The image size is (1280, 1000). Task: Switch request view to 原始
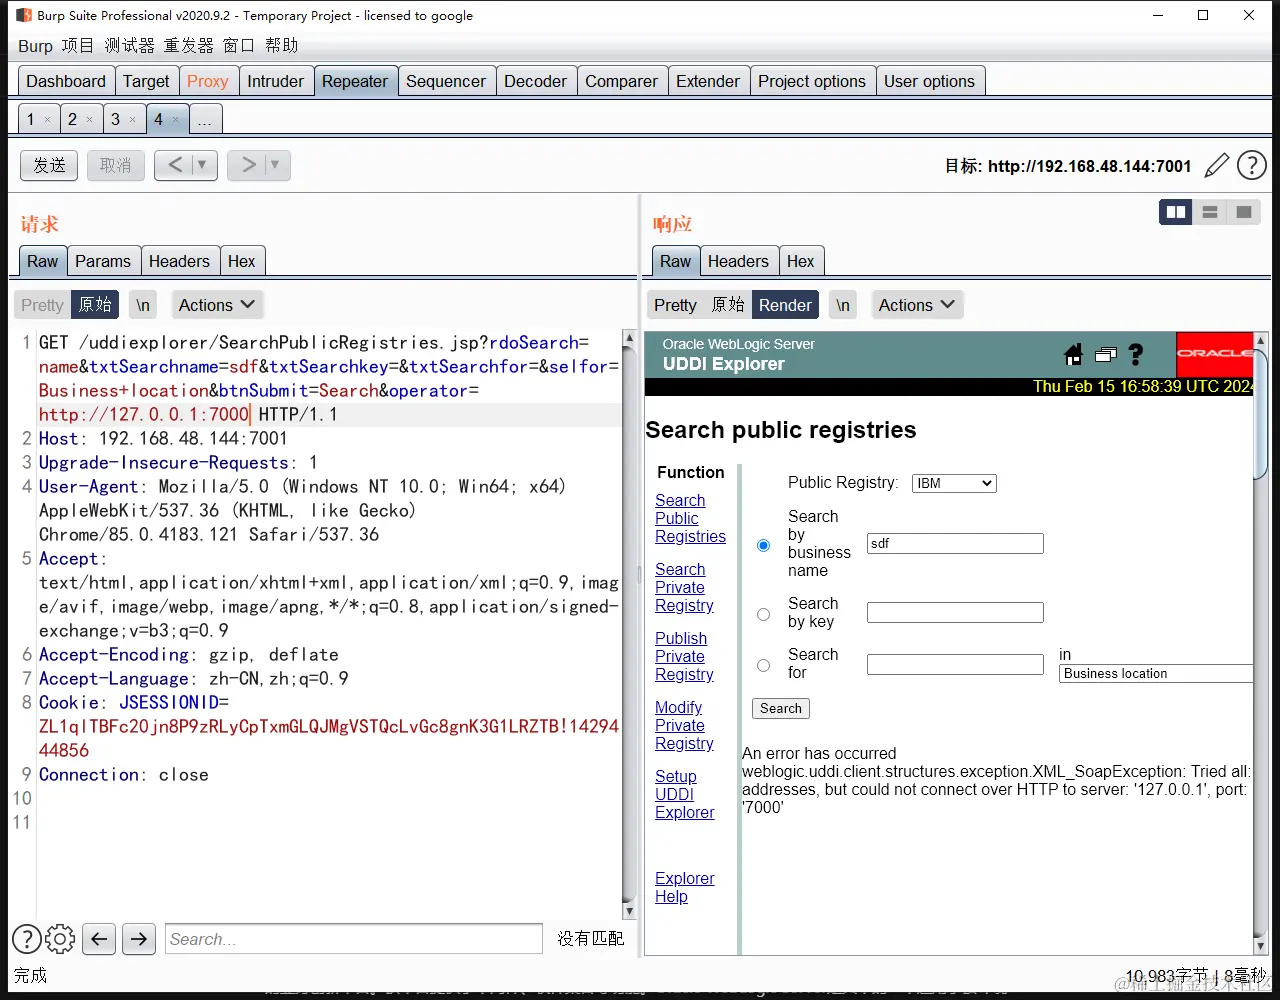point(95,305)
